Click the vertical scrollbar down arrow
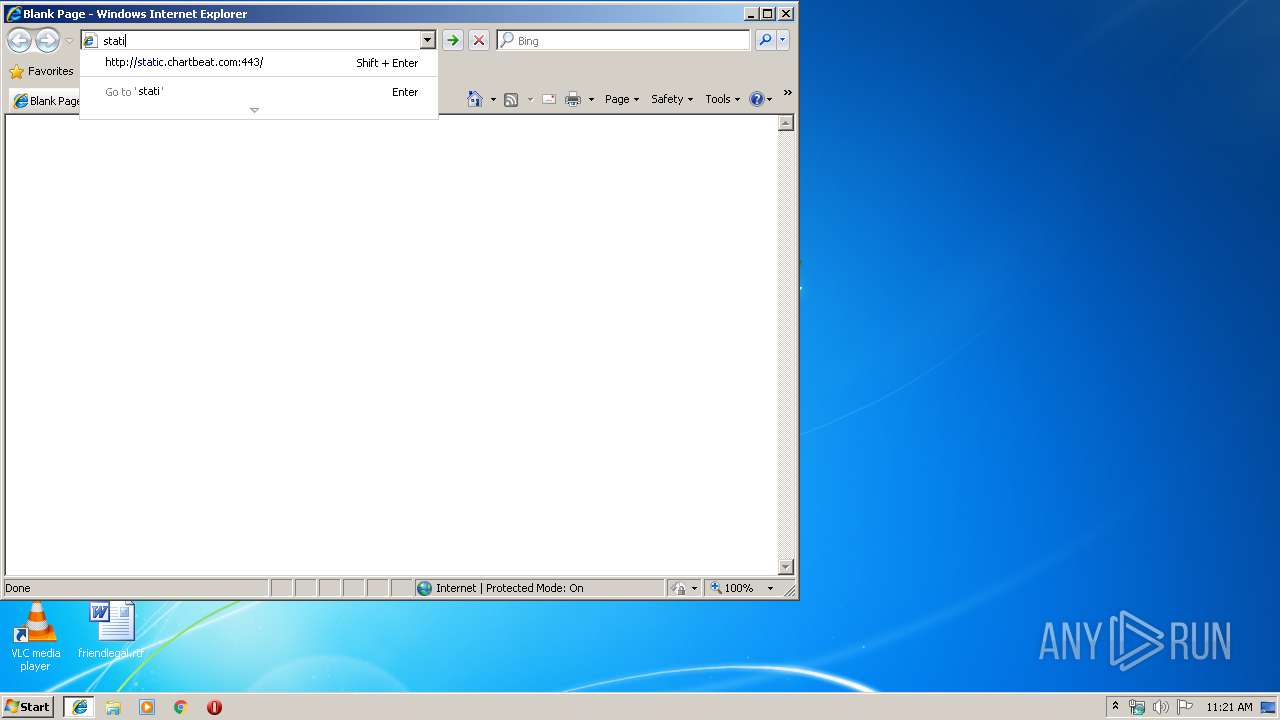The height and width of the screenshot is (720, 1280). coord(786,567)
